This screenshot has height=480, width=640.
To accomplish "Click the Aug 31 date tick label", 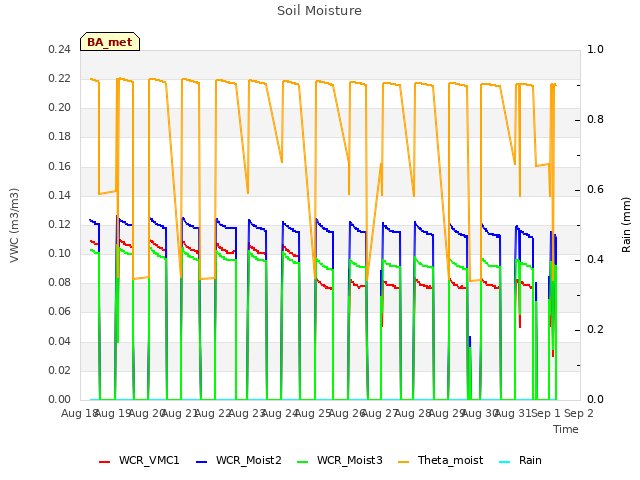I will (513, 413).
